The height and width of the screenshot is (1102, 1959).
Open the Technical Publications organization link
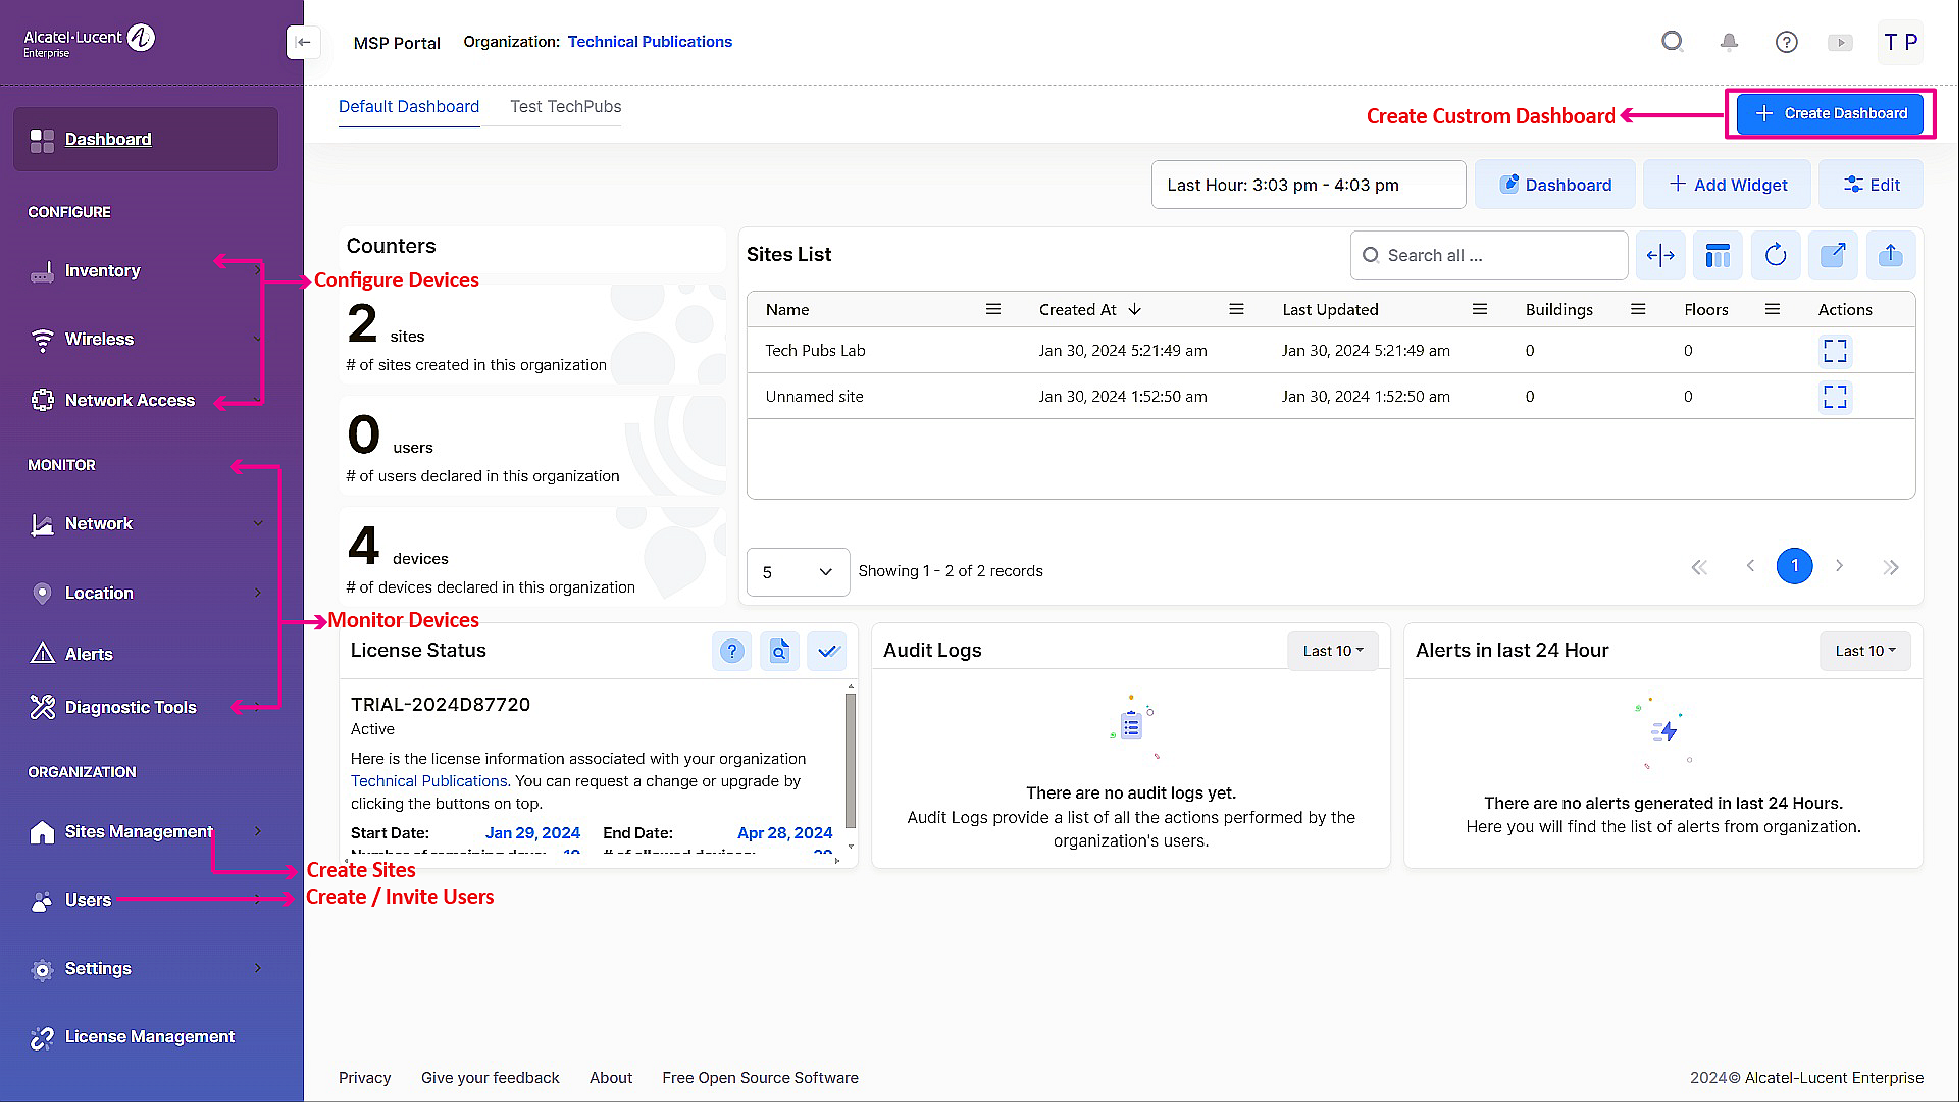pyautogui.click(x=650, y=42)
